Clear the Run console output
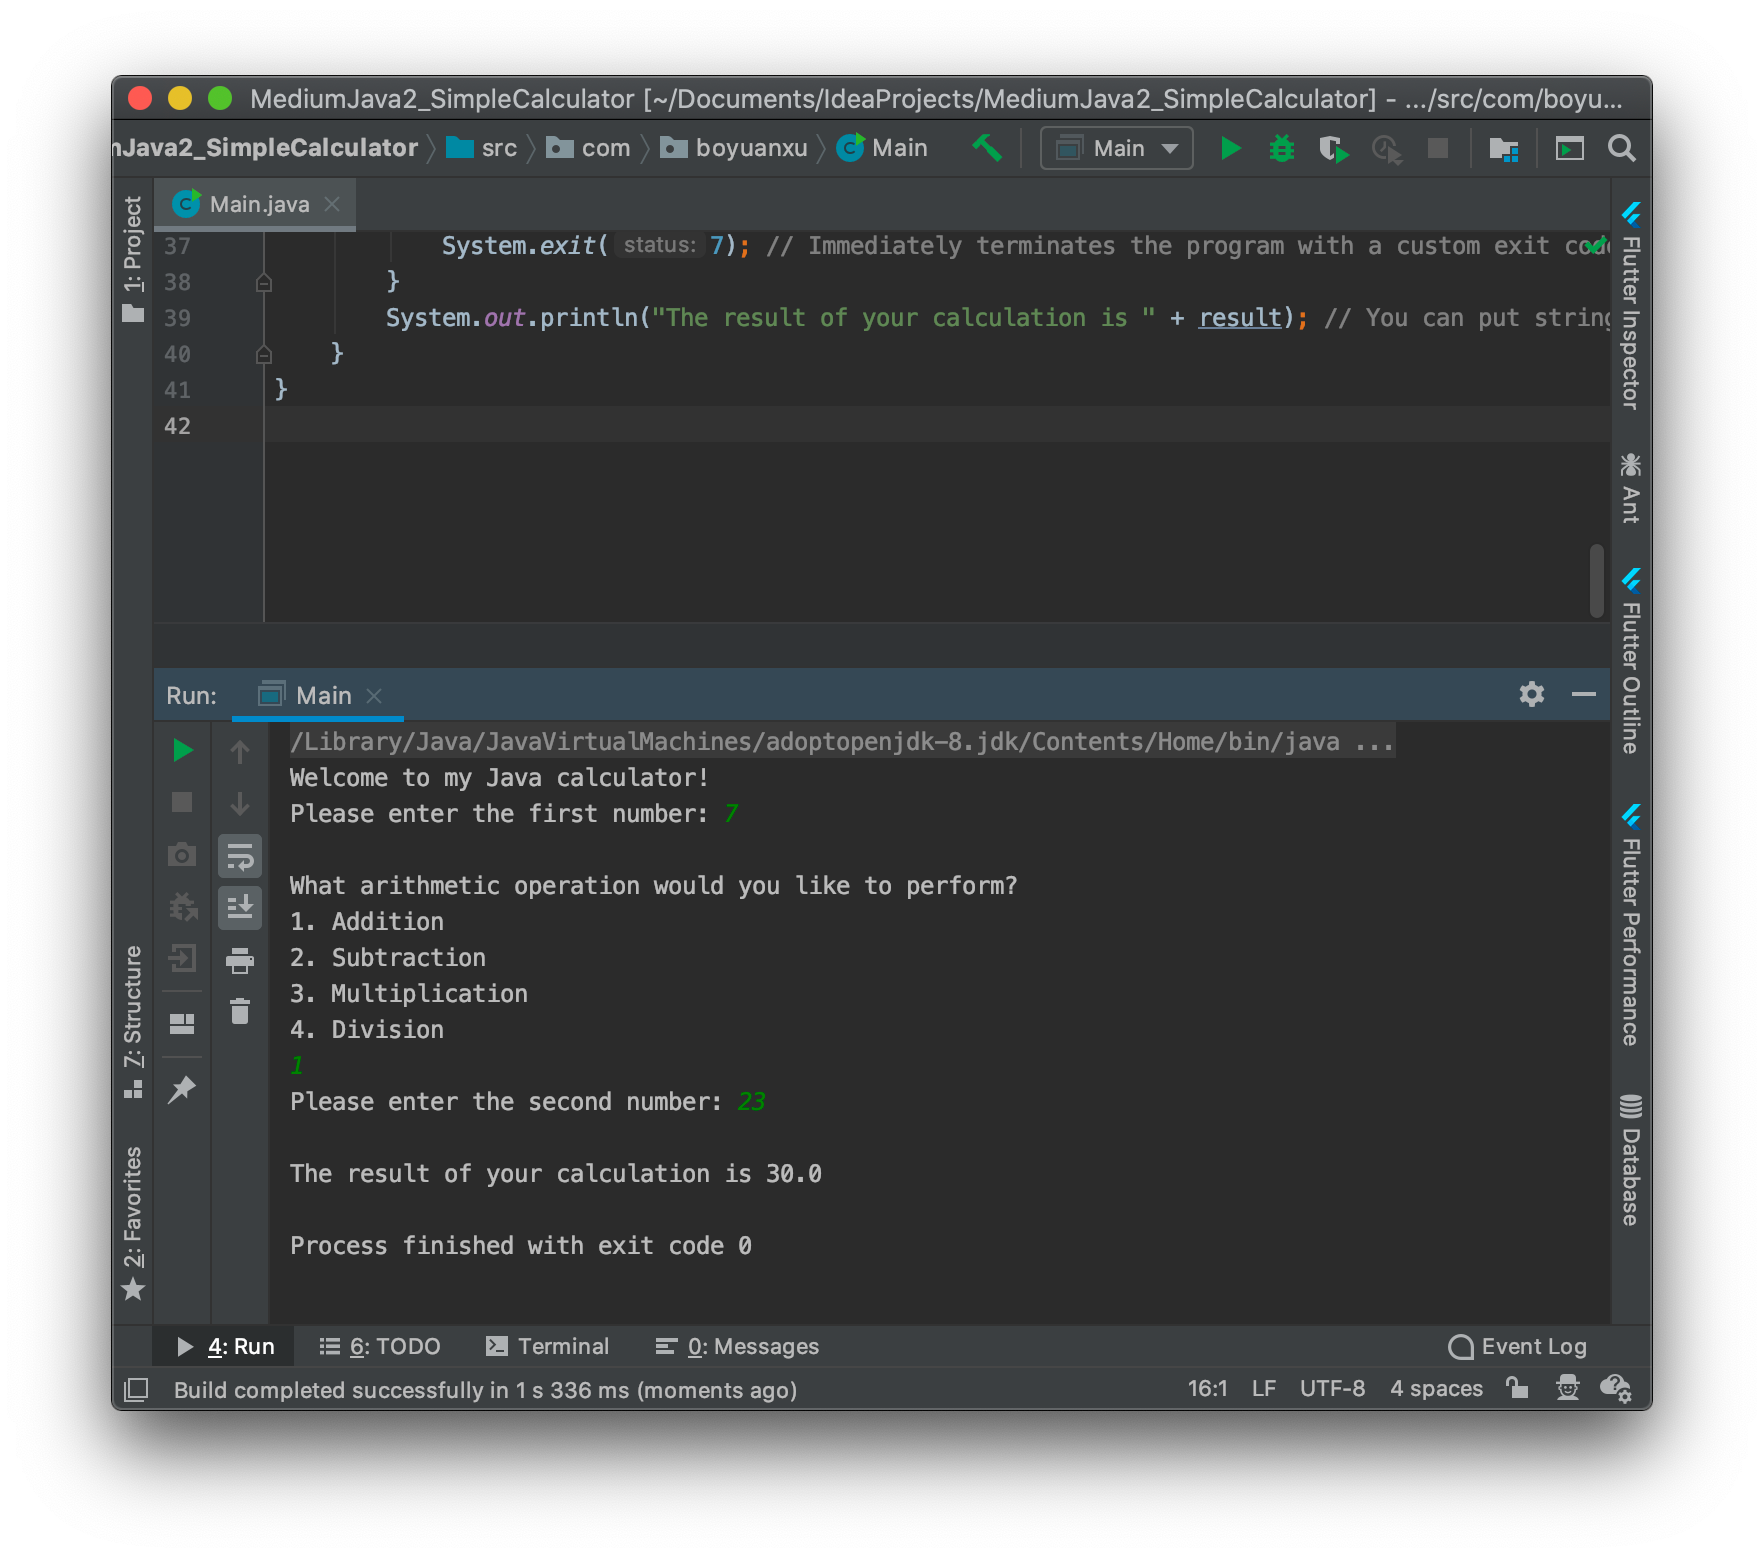The width and height of the screenshot is (1764, 1558). coord(240,1011)
